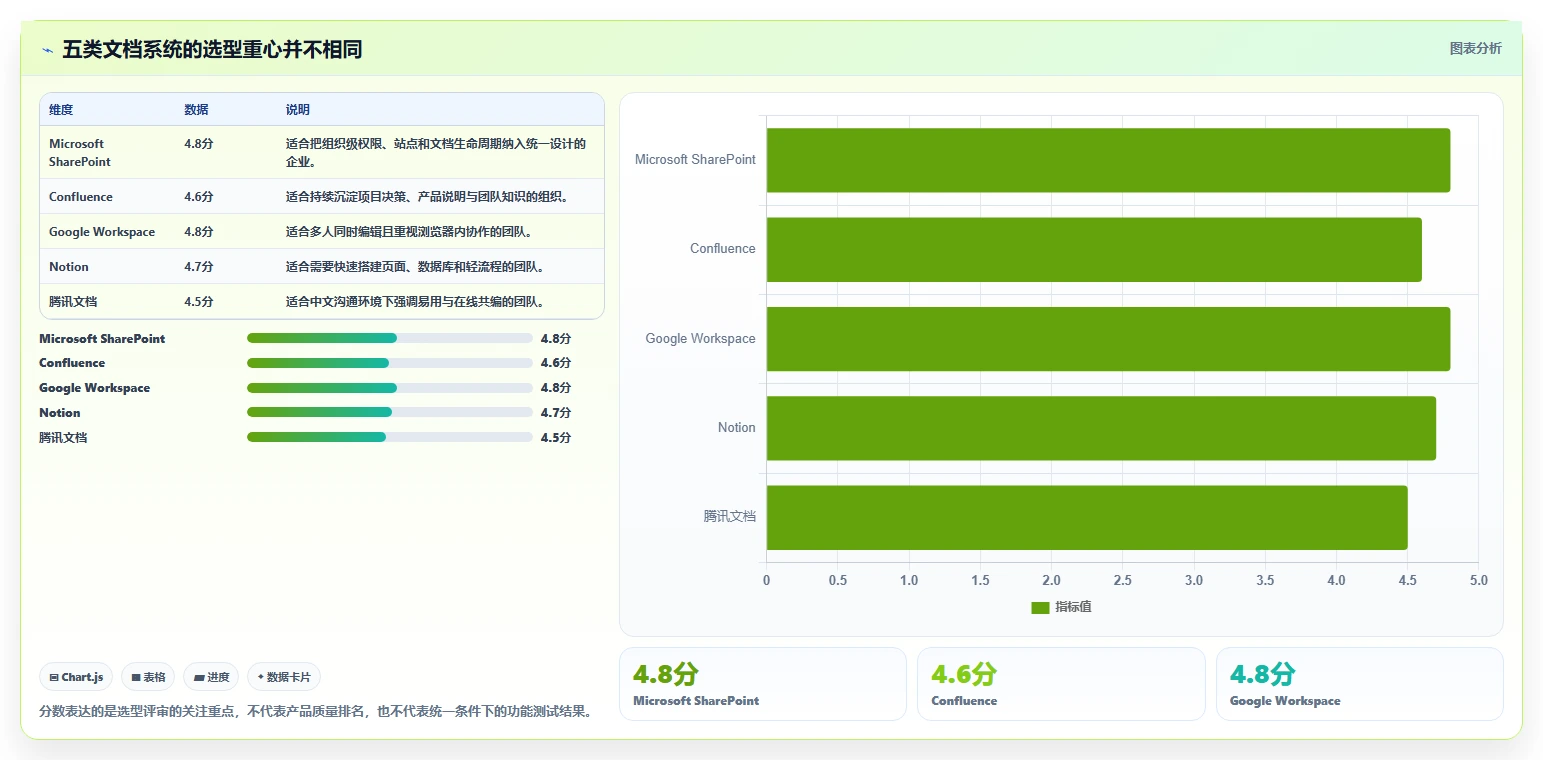This screenshot has height=760, width=1543.
Task: Open the Microsoft SharePoint 4.8分 data card
Action: pyautogui.click(x=762, y=684)
